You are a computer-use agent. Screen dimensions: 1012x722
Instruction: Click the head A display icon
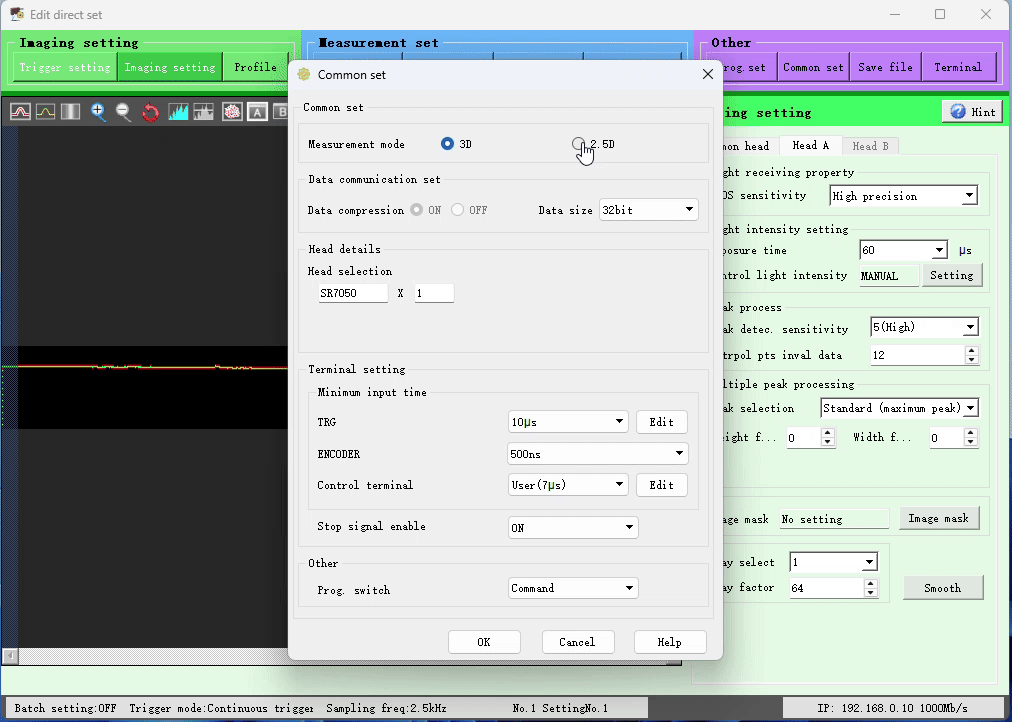click(257, 112)
